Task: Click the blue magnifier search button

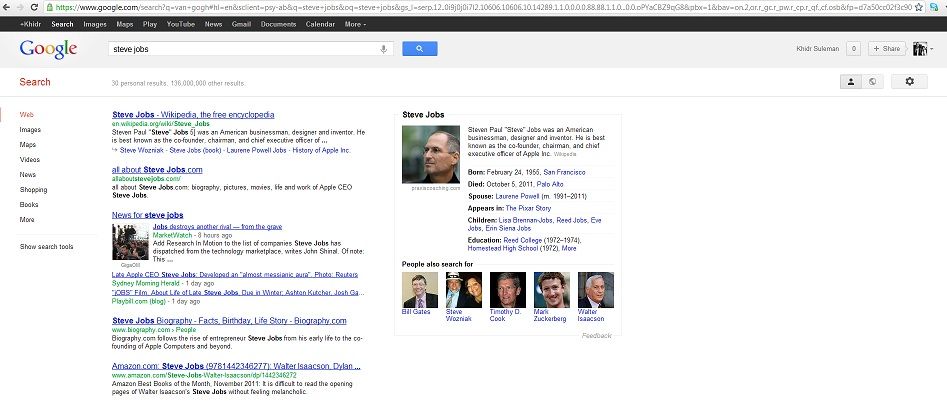Action: tap(420, 49)
